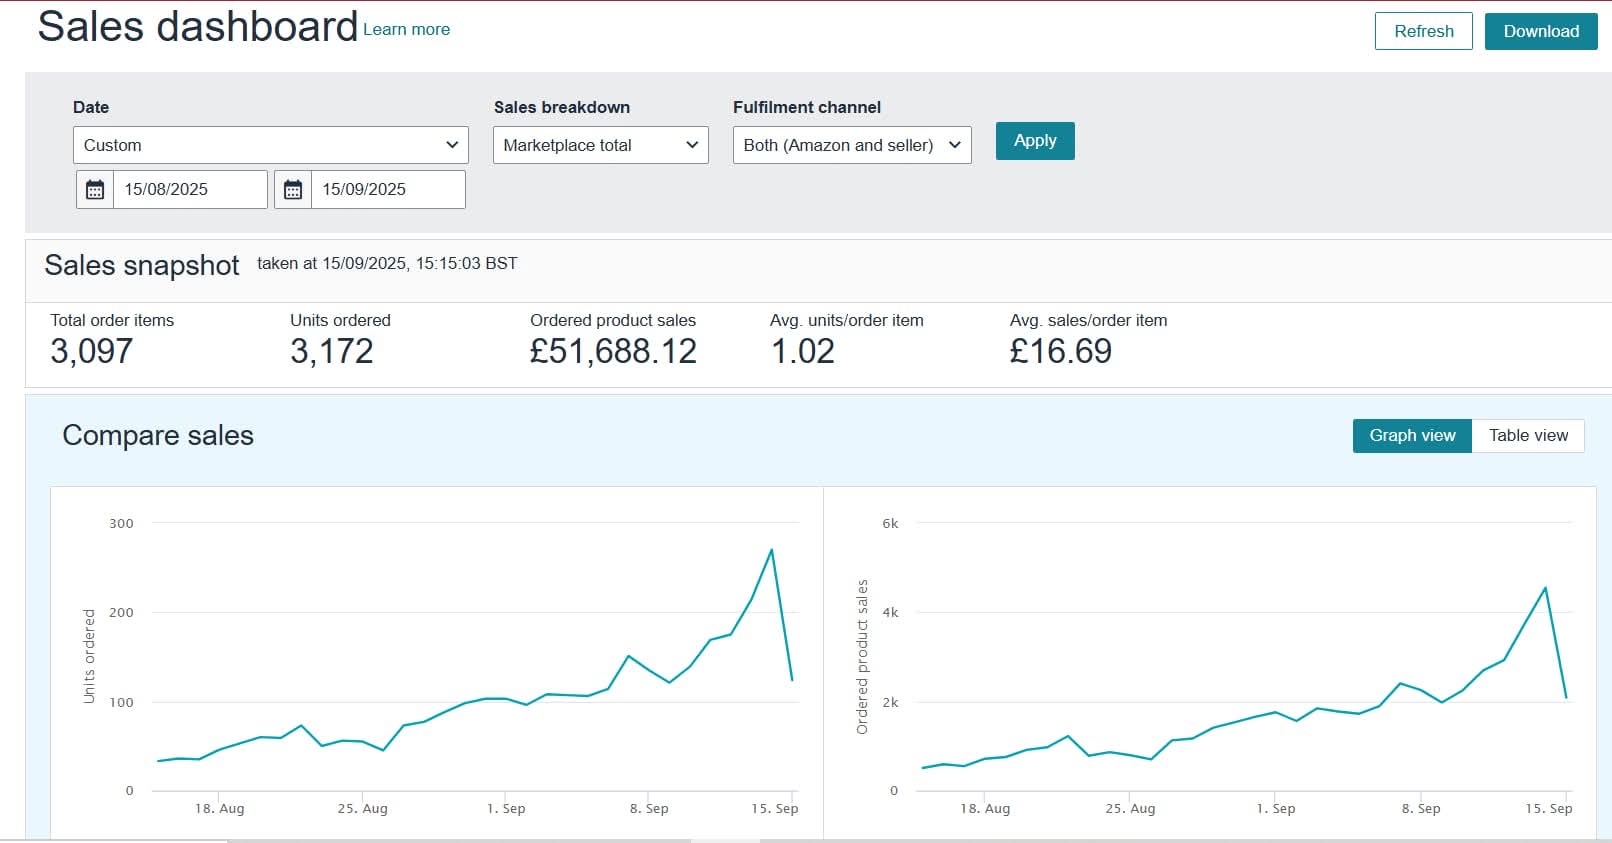Click the units ordered peak on chart

(x=771, y=549)
